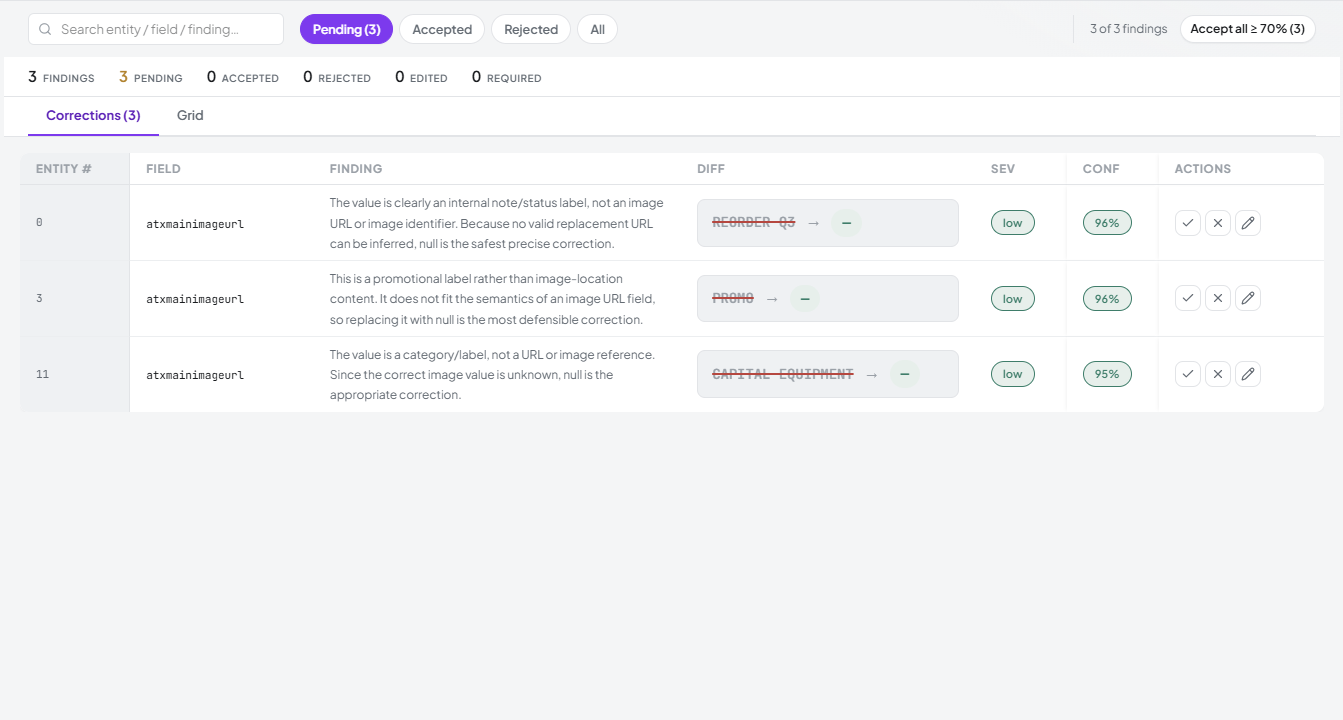
Task: Edit the CAPITAL EQUIPMENT correction
Action: [x=1248, y=374]
